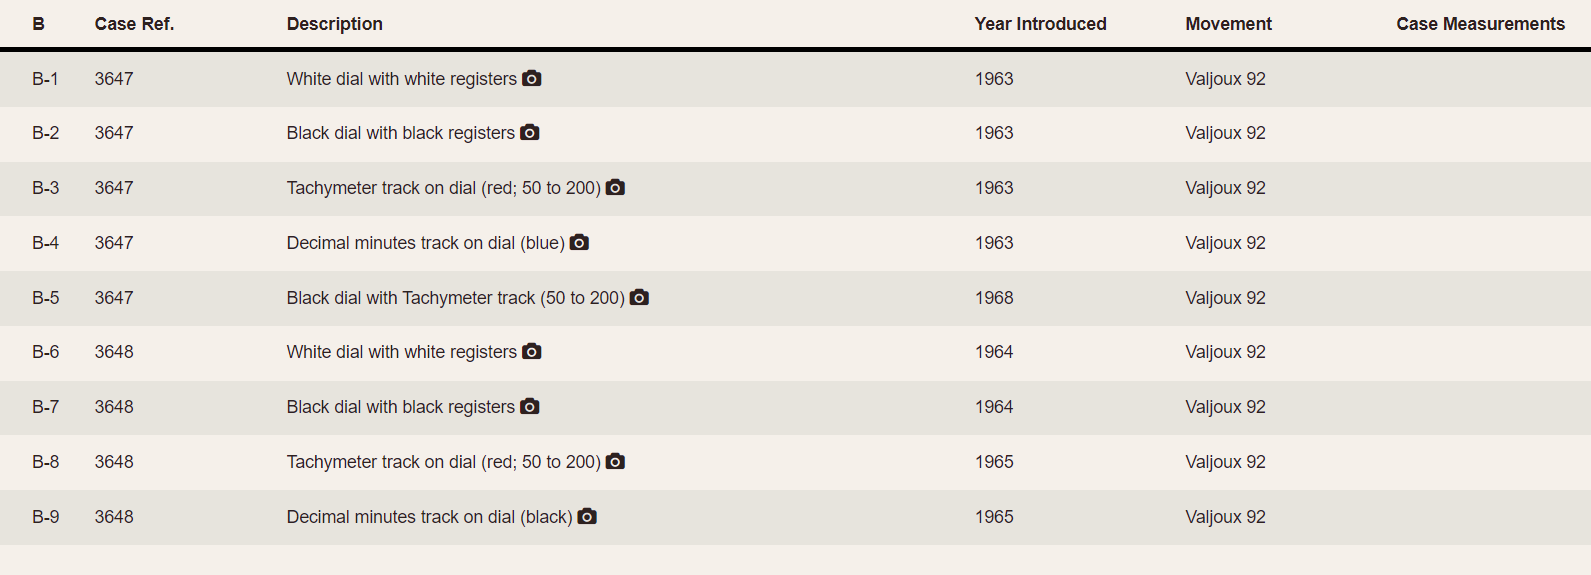Open camera icon for B-5 black tachymeter dial
1591x575 pixels.
640,297
